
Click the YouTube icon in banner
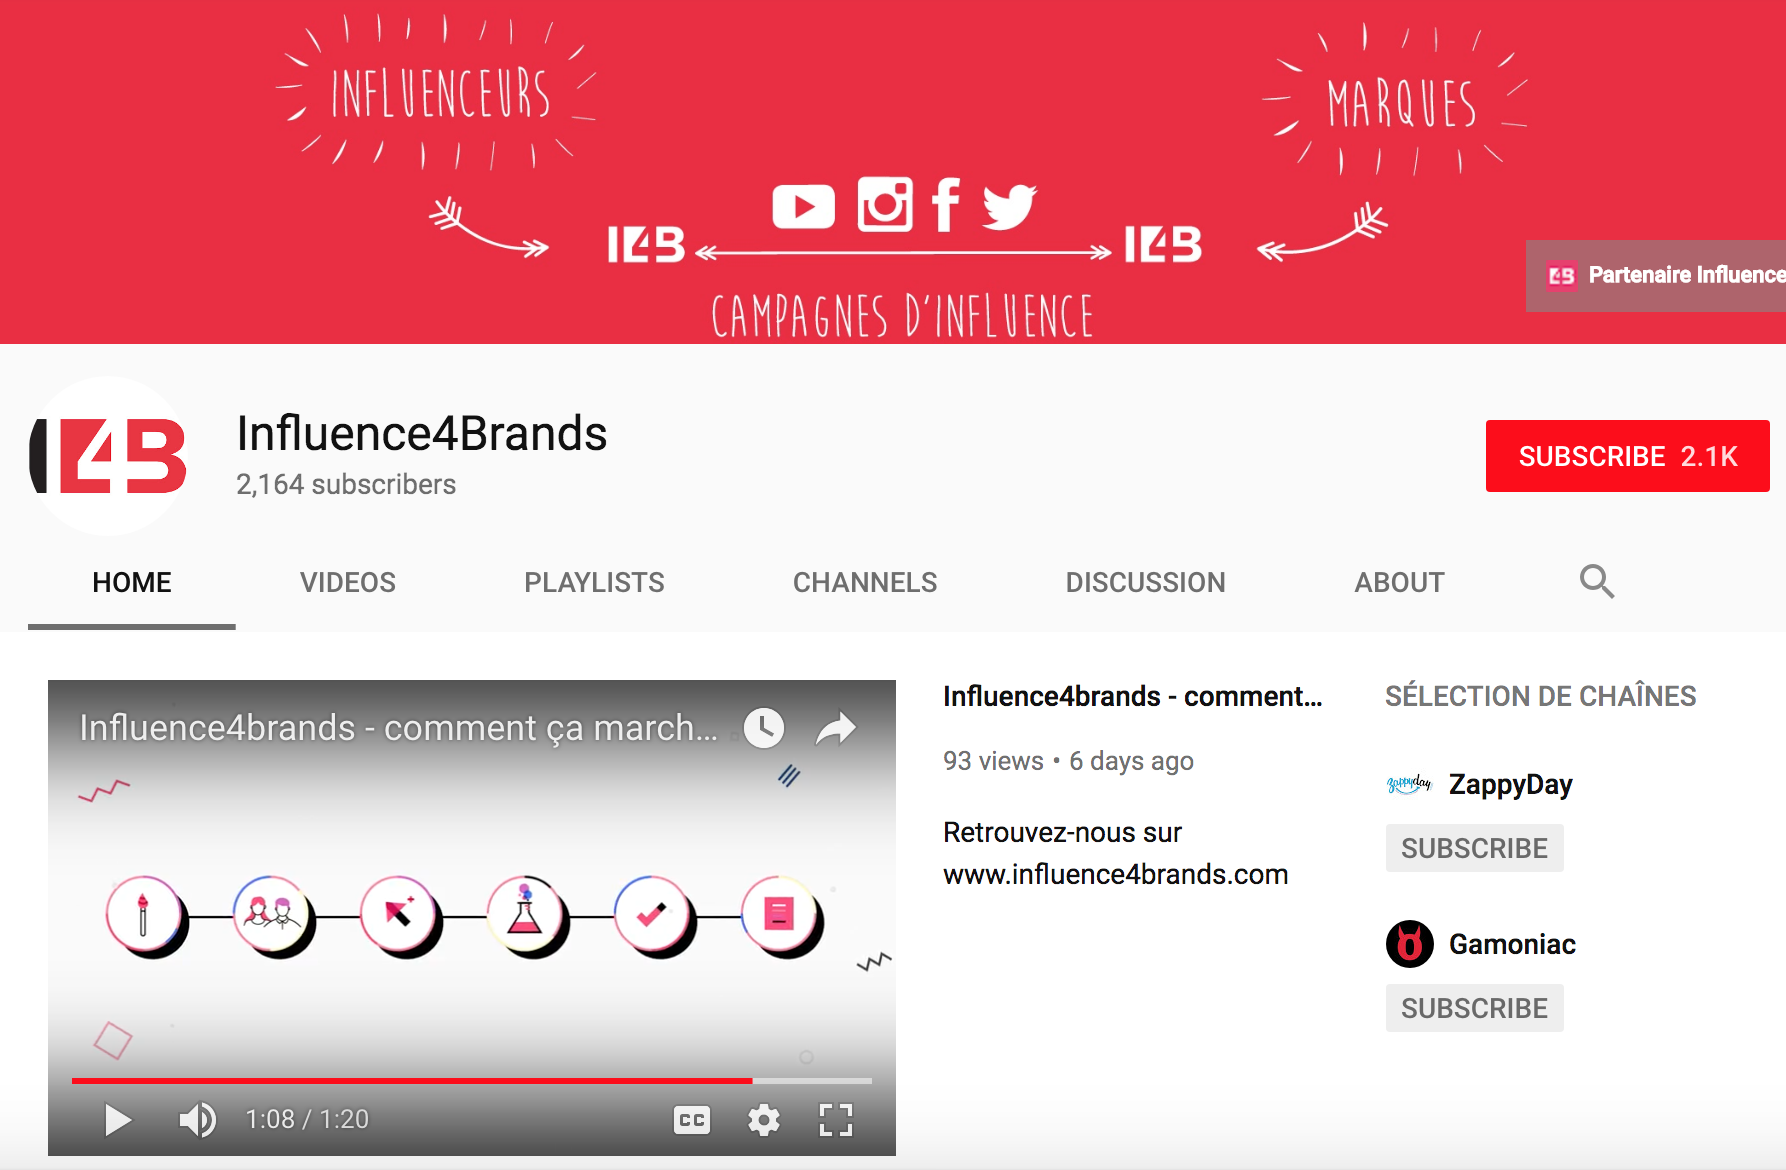[x=803, y=206]
